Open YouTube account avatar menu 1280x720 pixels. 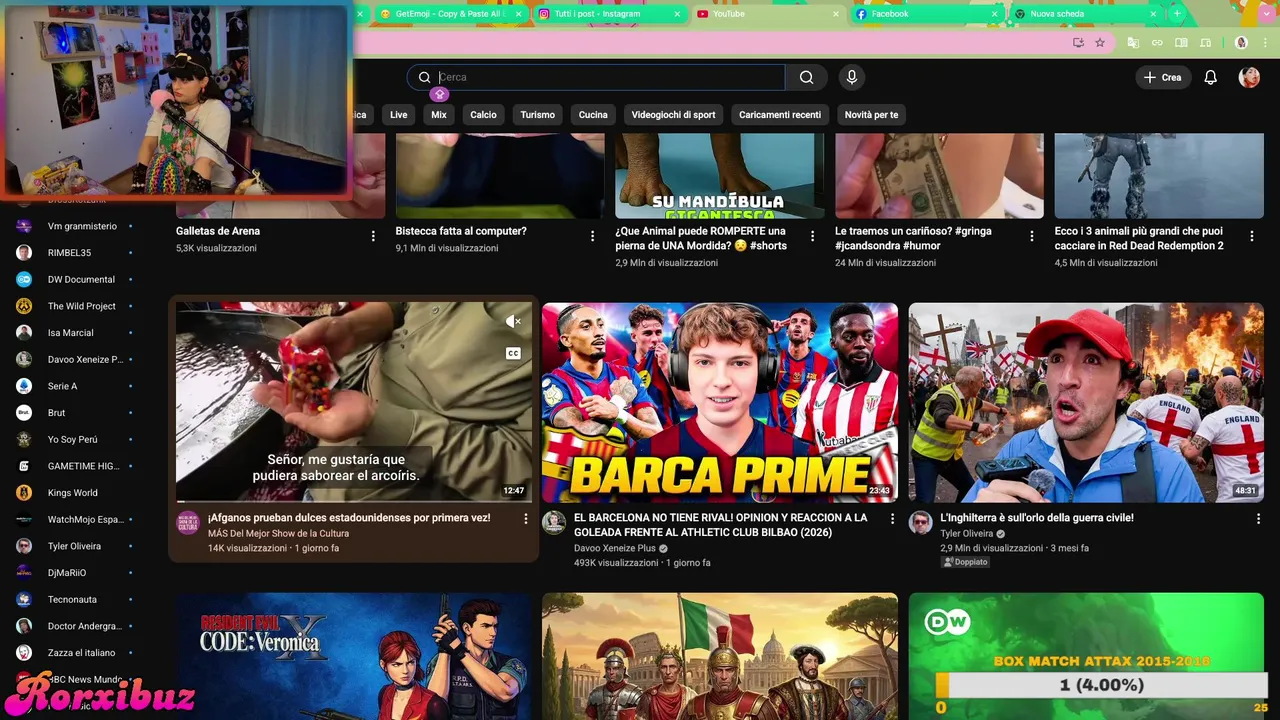[x=1249, y=77]
